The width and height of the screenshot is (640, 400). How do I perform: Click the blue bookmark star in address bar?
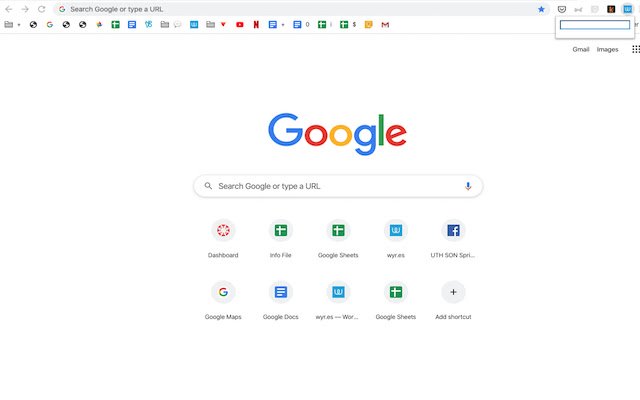tap(541, 9)
